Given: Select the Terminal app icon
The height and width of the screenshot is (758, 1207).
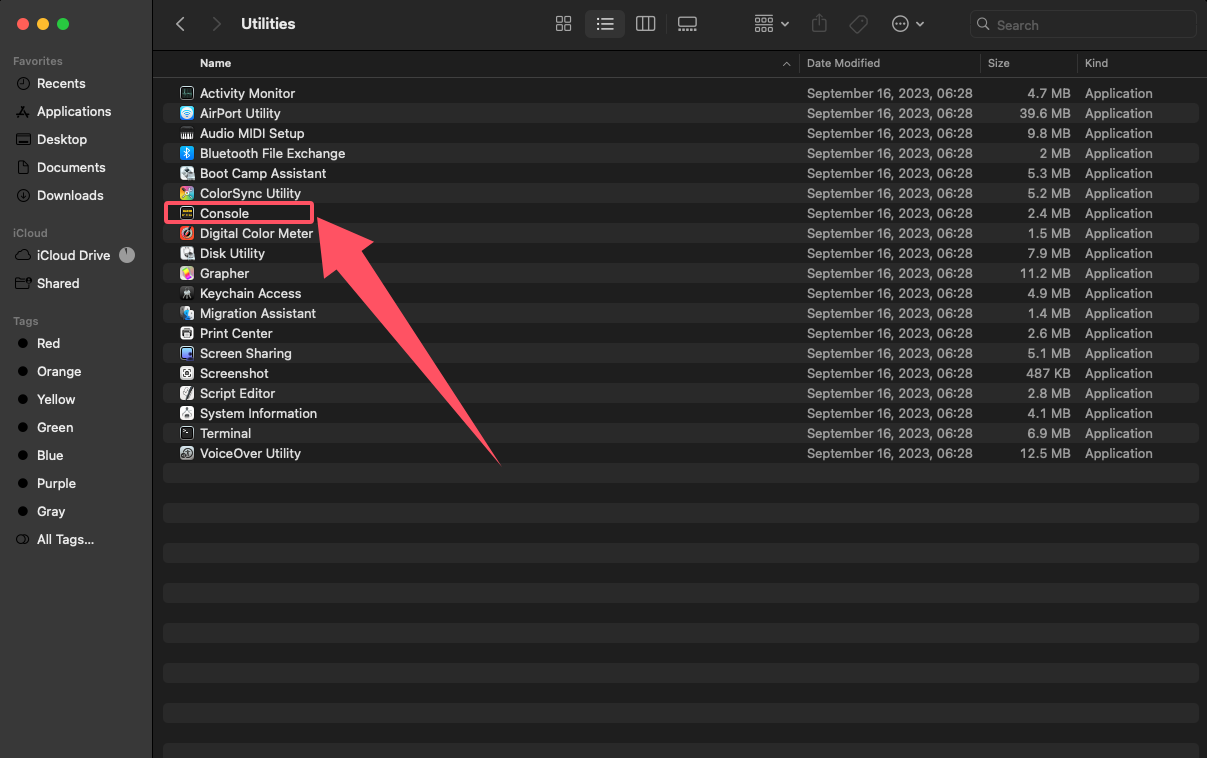Looking at the screenshot, I should [187, 433].
